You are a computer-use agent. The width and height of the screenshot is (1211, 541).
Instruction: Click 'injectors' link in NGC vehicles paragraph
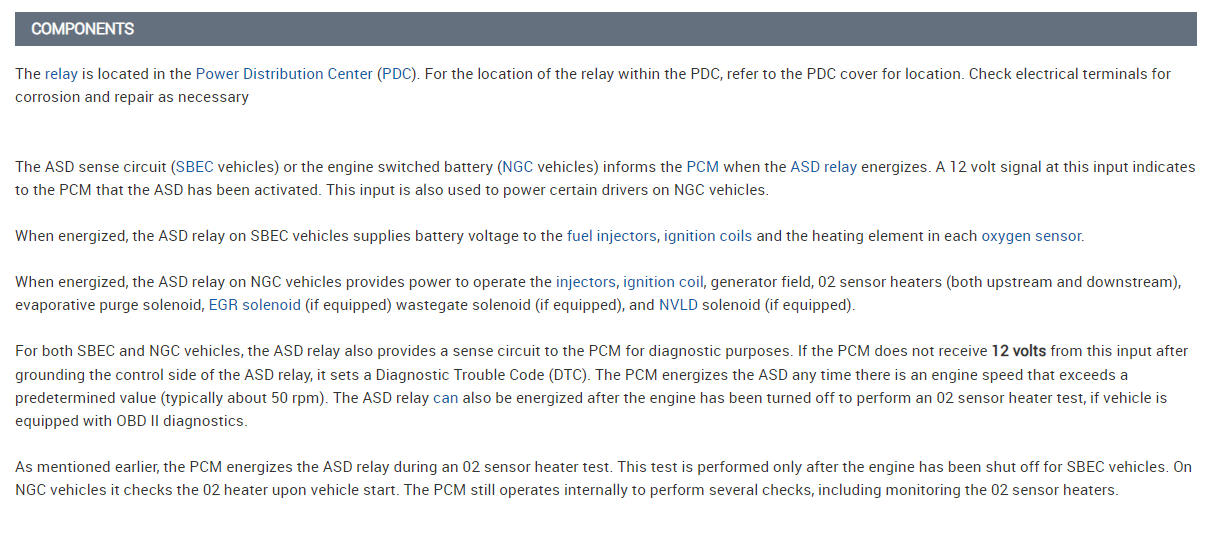click(586, 283)
